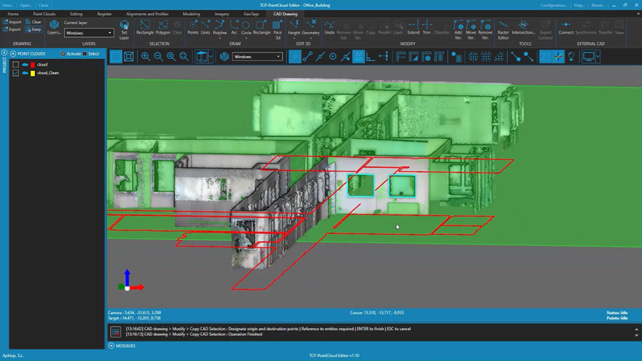Toggle the Keep drawing option
The height and width of the screenshot is (361, 642).
tap(33, 29)
